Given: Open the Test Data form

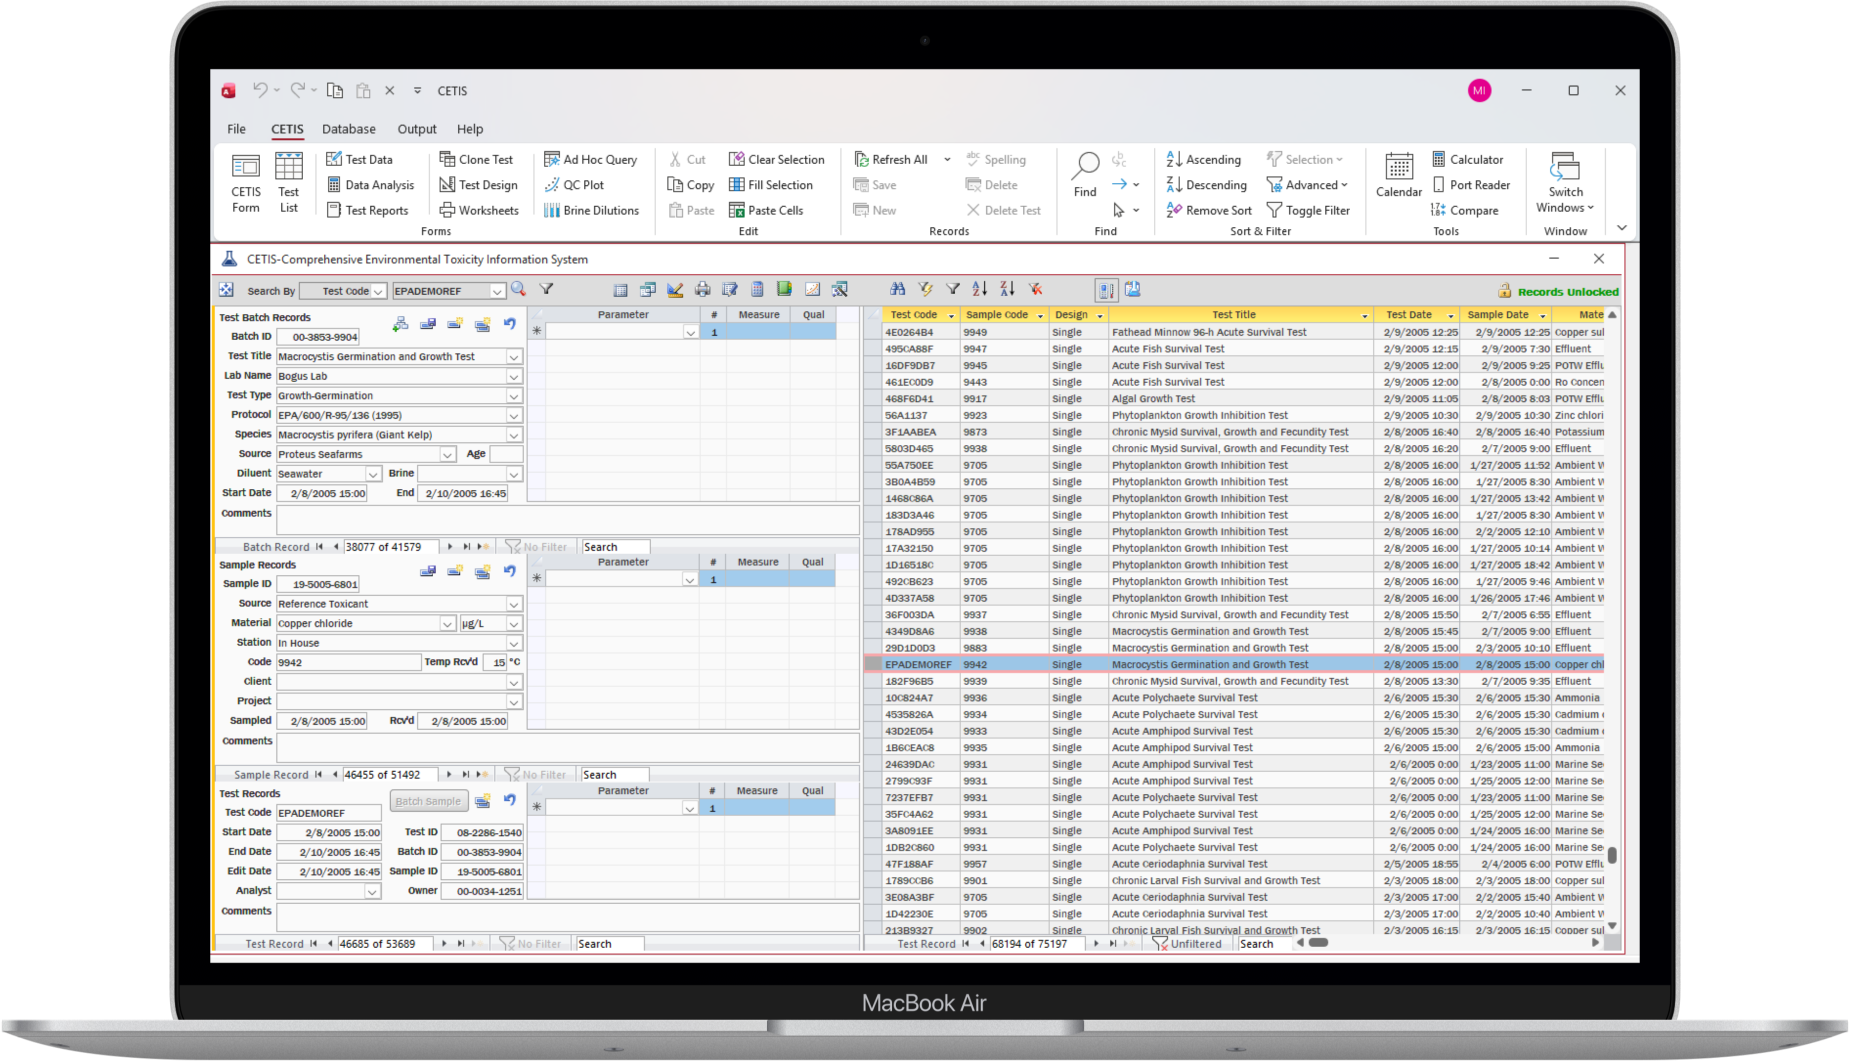Looking at the screenshot, I should pos(359,159).
